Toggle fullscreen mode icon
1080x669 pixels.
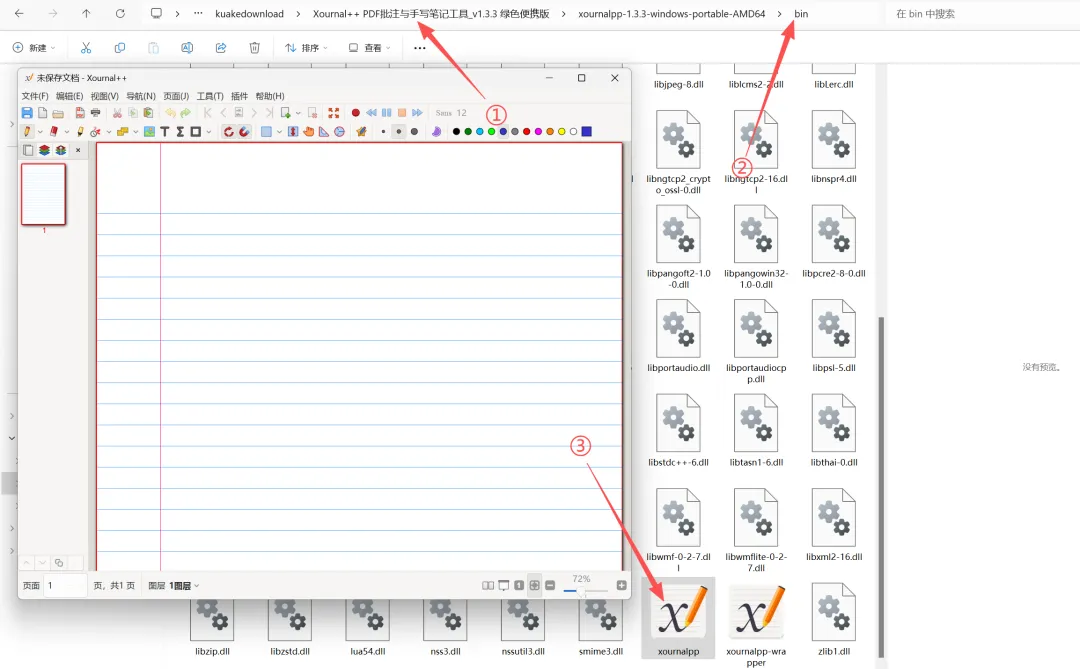333,112
